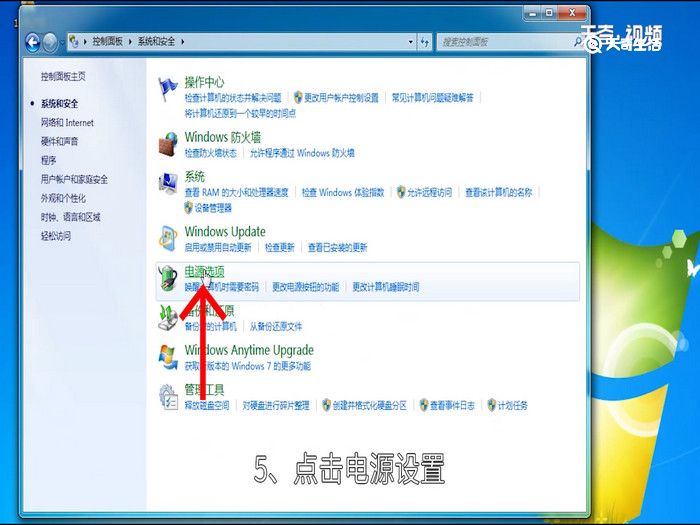Viewport: 700px width, 525px height.
Task: Open the 管理工具 gear checklist icon
Action: click(168, 397)
